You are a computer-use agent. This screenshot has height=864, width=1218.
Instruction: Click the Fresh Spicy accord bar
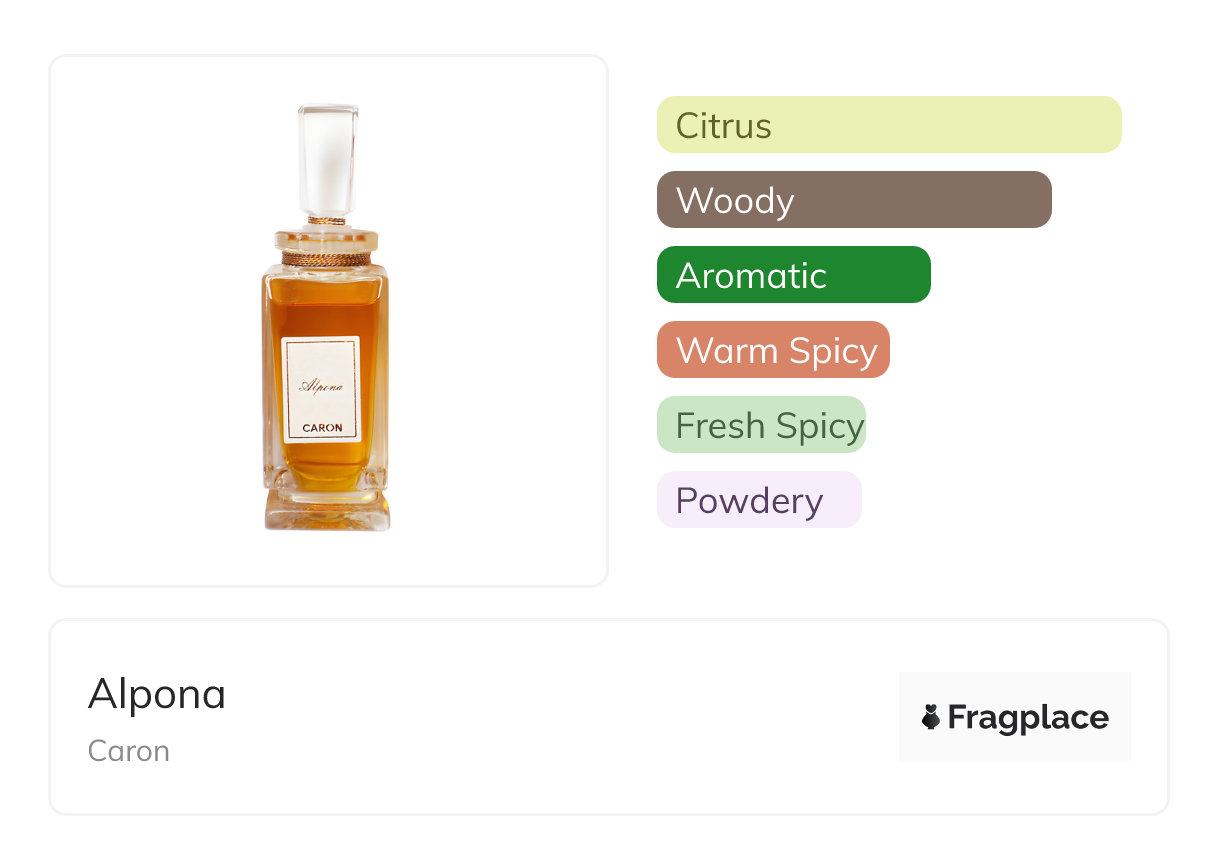pos(761,425)
